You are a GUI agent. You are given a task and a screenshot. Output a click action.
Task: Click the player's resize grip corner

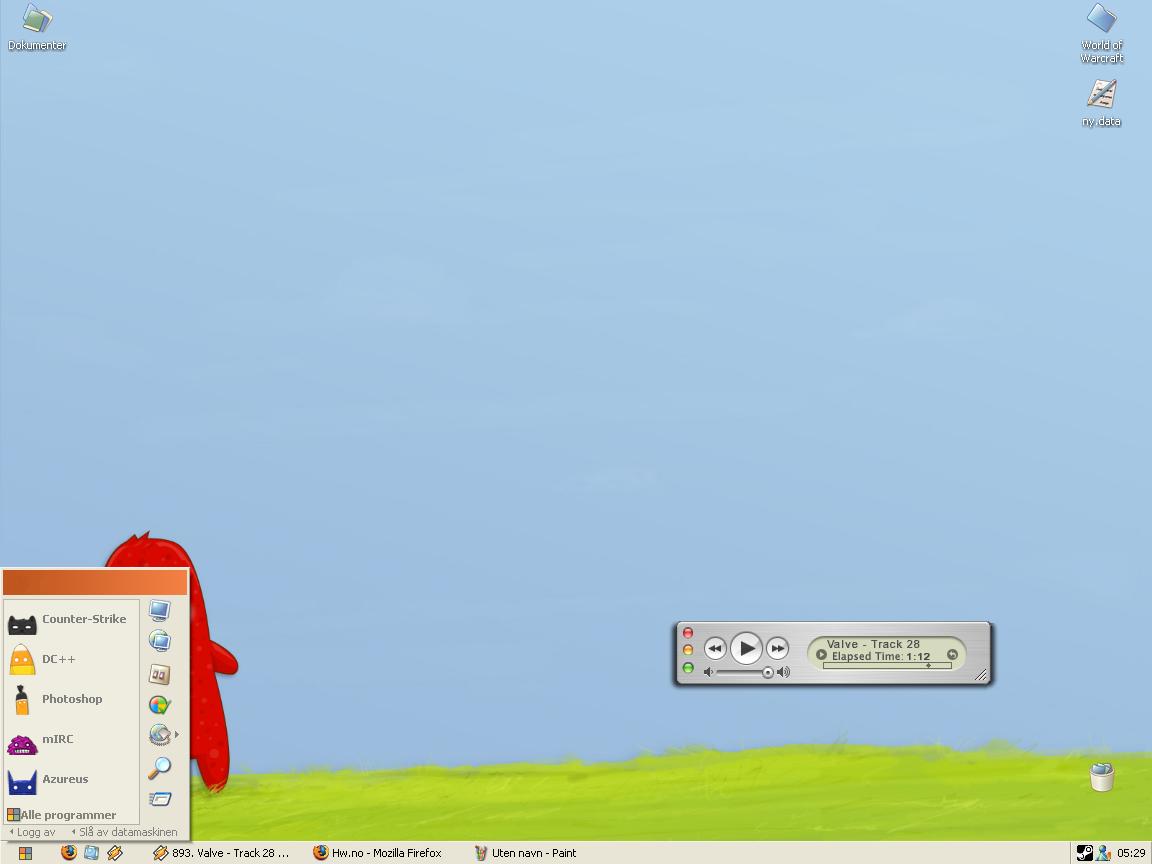[x=981, y=675]
